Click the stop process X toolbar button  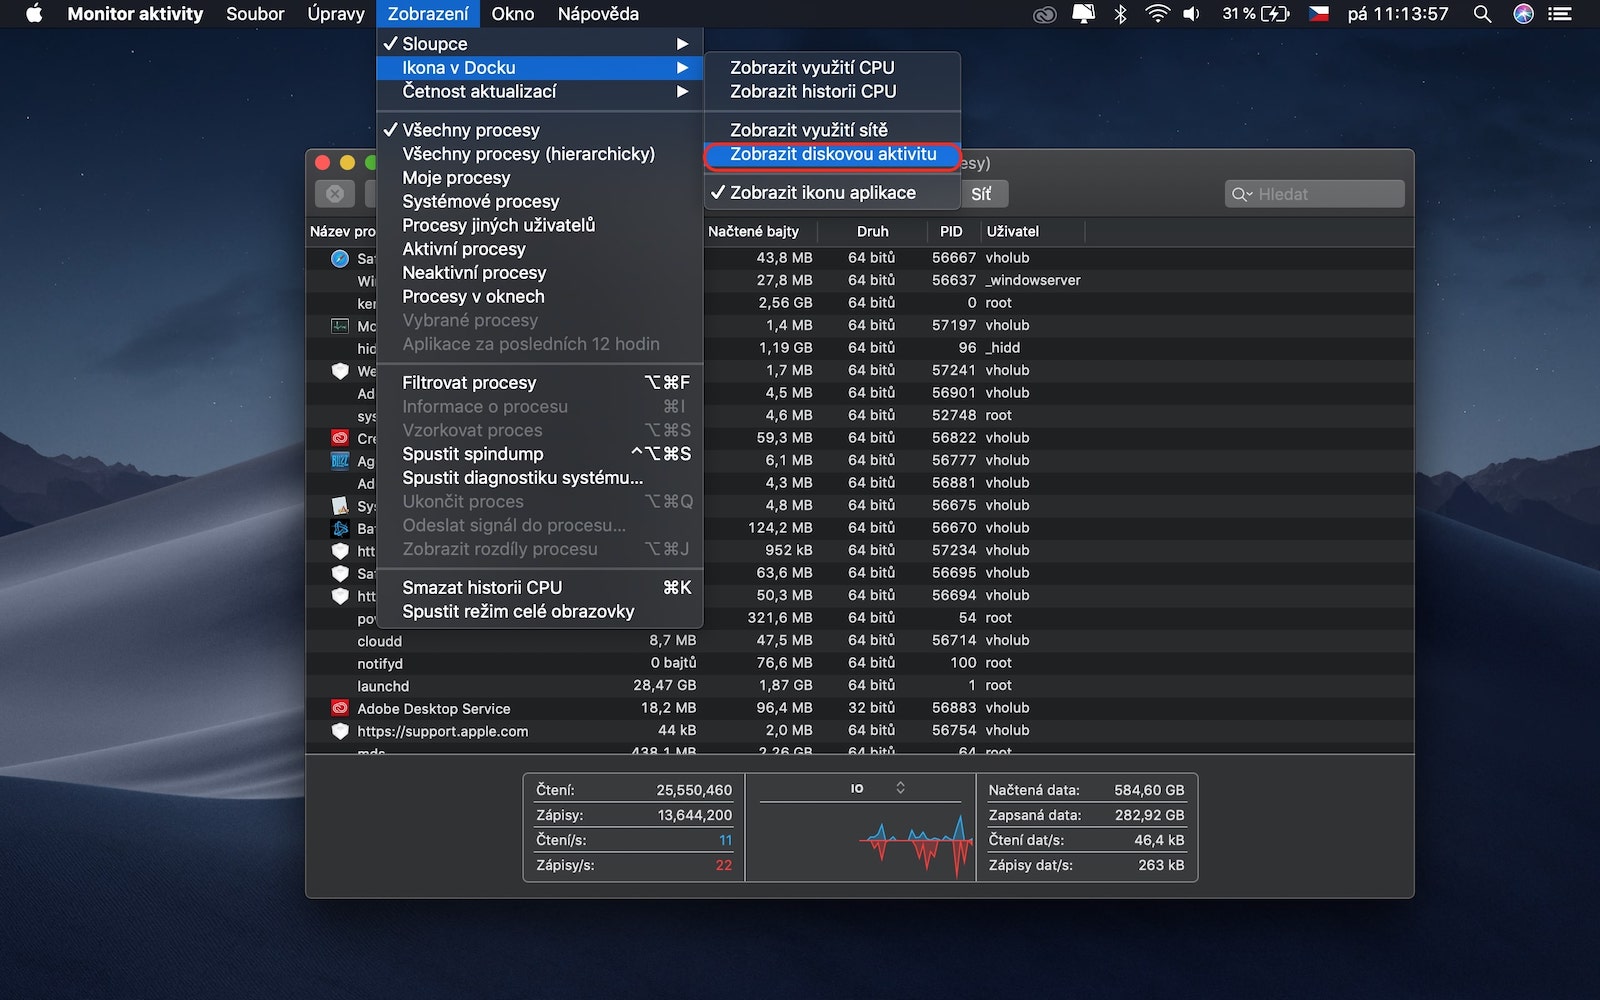[x=335, y=194]
